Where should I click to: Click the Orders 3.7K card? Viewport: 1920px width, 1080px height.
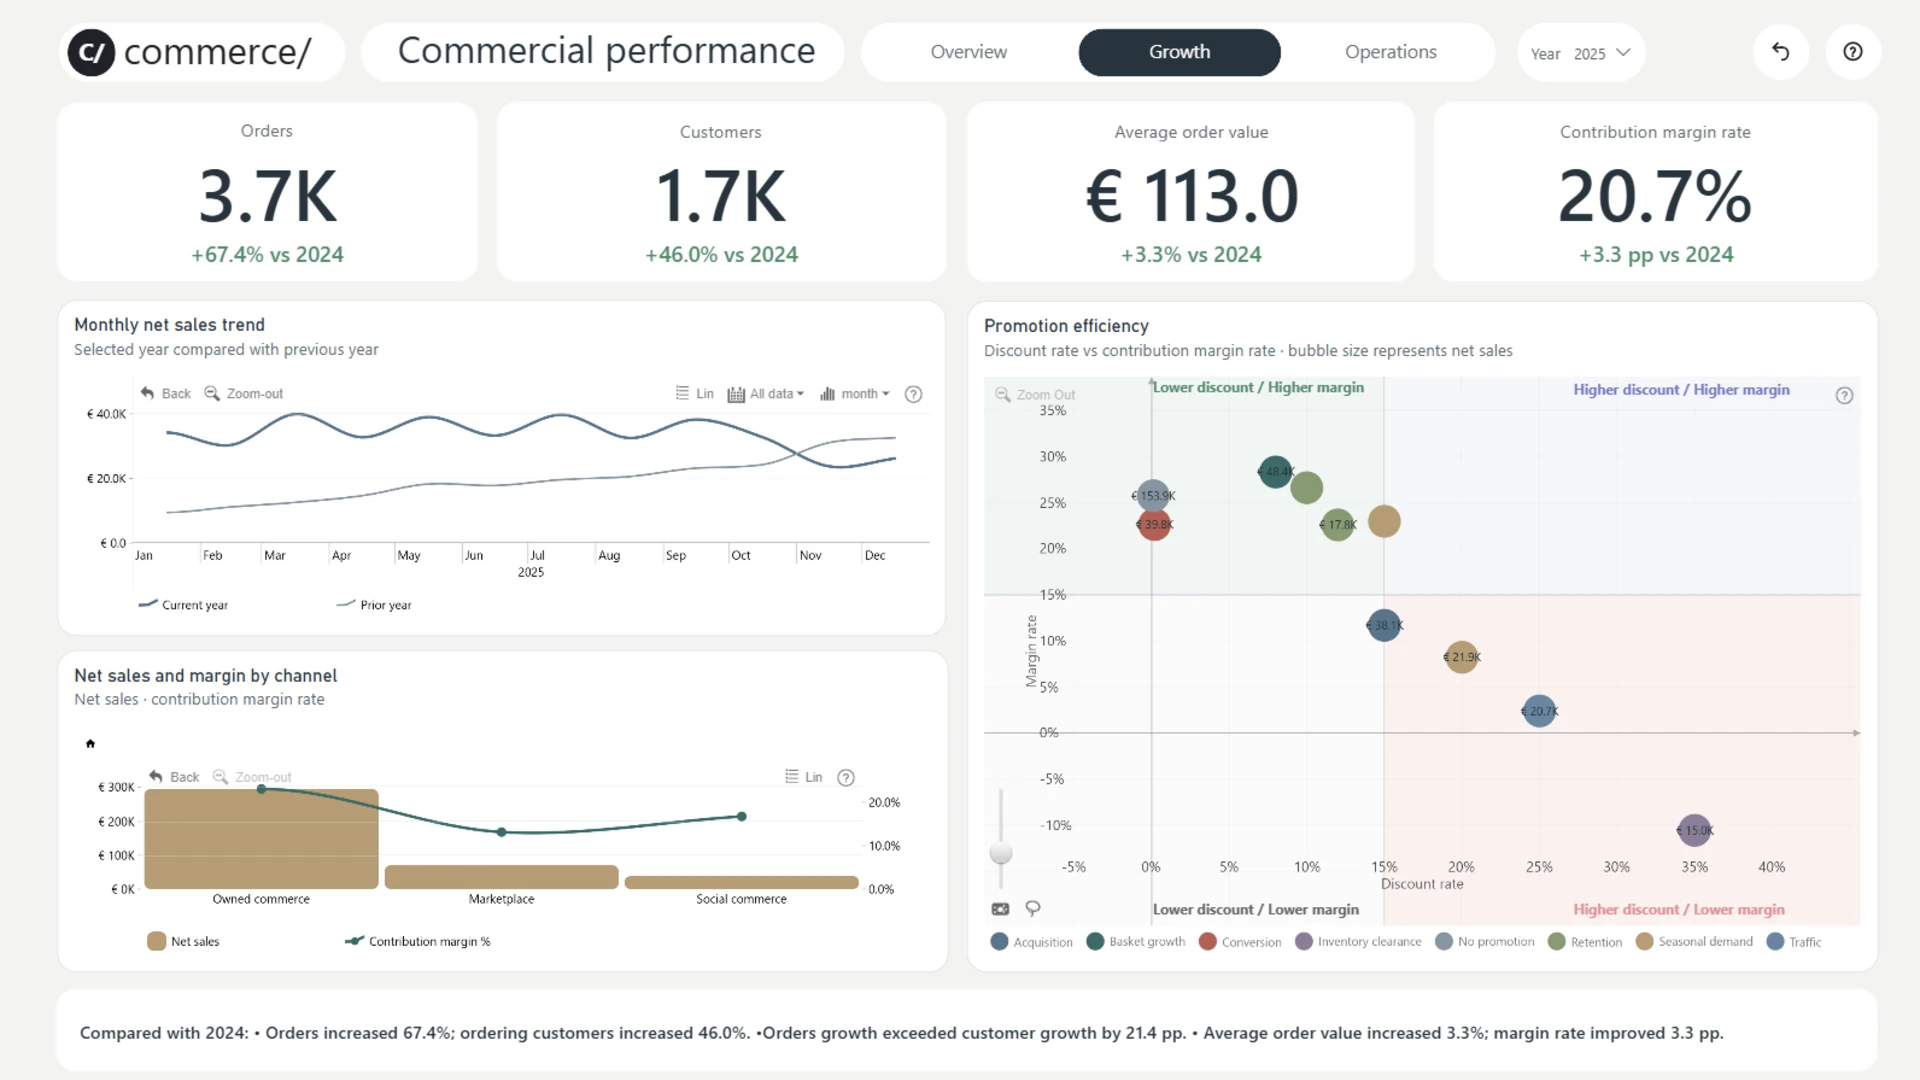coord(267,192)
